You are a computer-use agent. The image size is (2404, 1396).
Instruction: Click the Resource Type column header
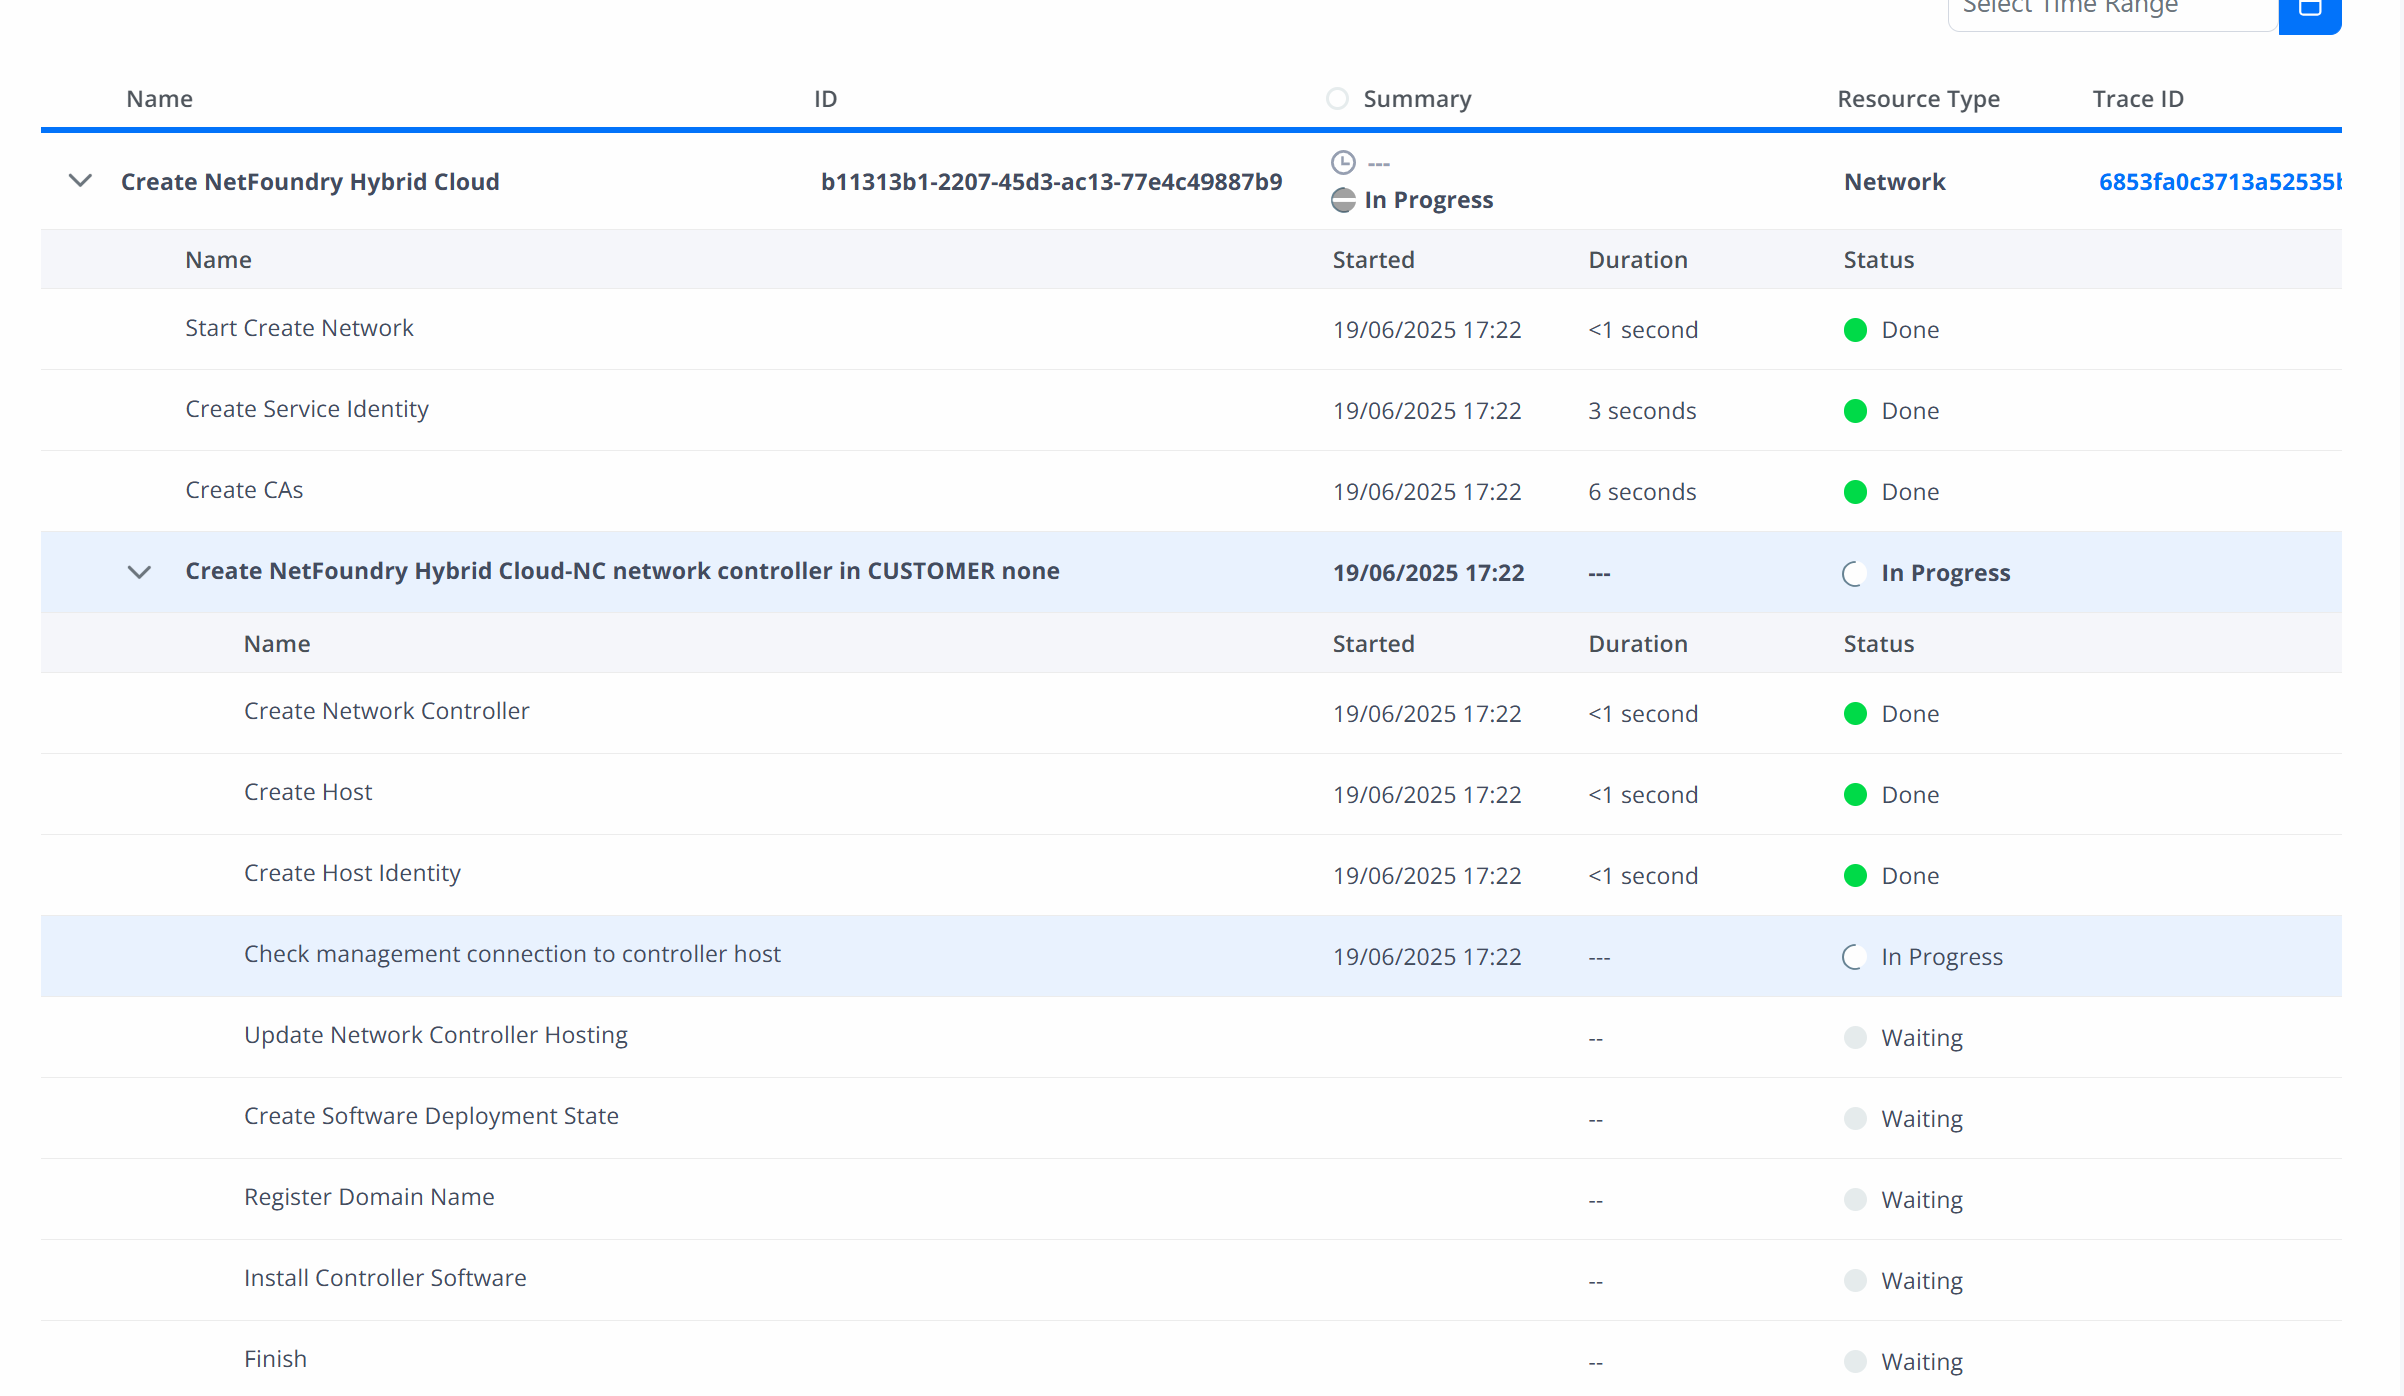pyautogui.click(x=1918, y=99)
